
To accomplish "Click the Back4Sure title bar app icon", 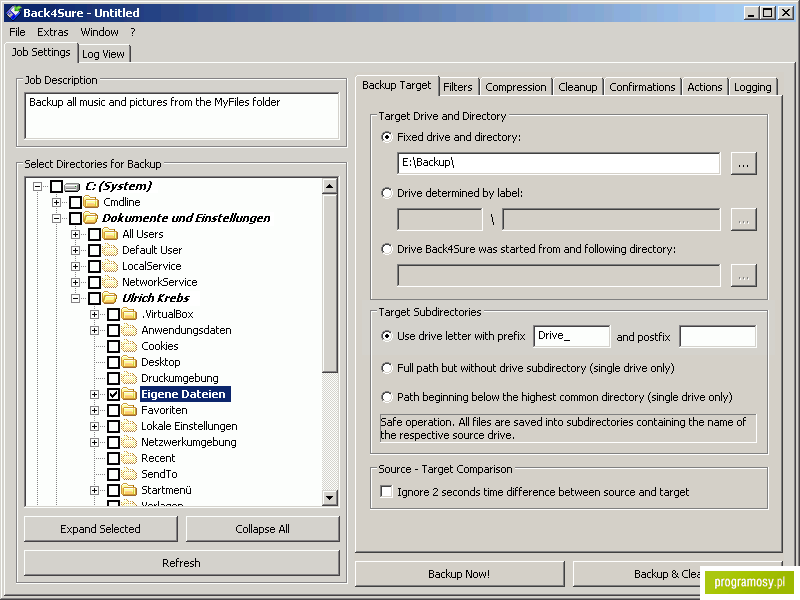I will (13, 12).
